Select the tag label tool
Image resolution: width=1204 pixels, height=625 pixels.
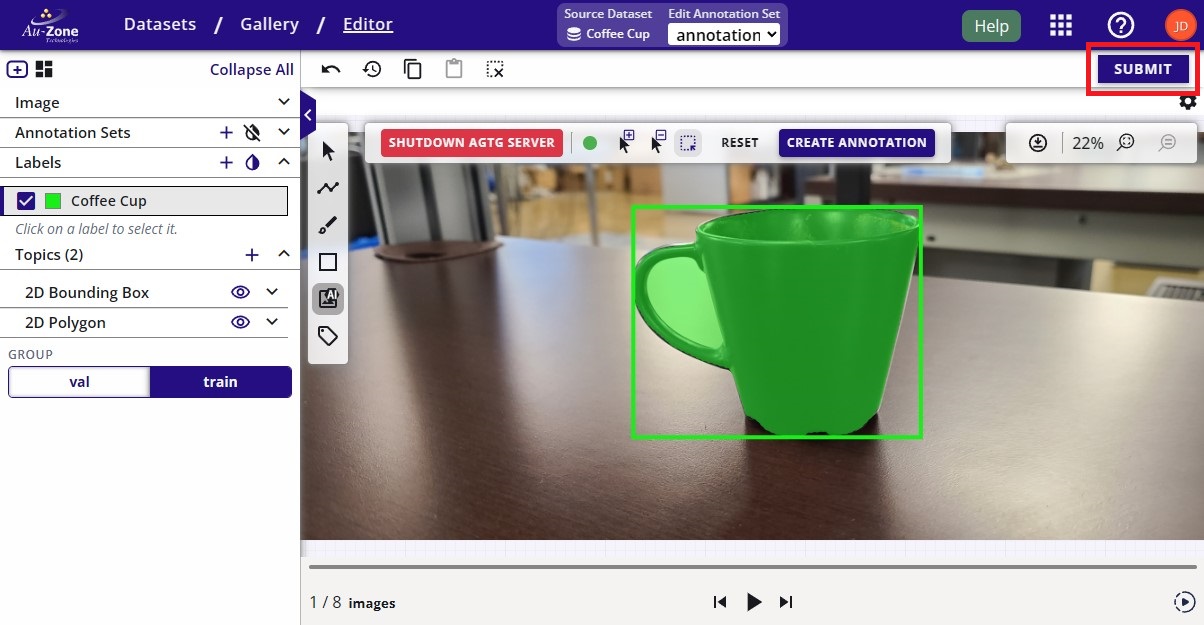328,335
